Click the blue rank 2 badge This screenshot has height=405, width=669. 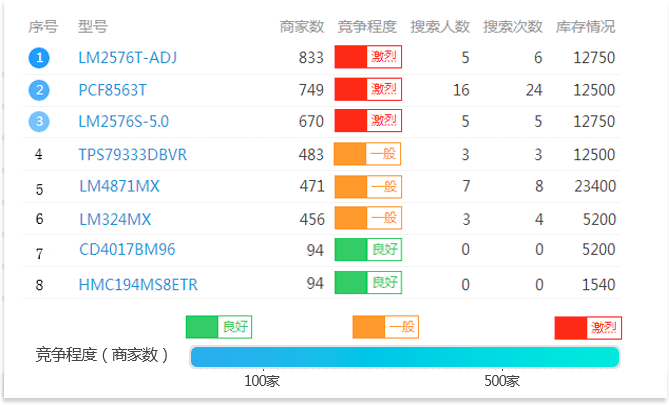(x=39, y=90)
